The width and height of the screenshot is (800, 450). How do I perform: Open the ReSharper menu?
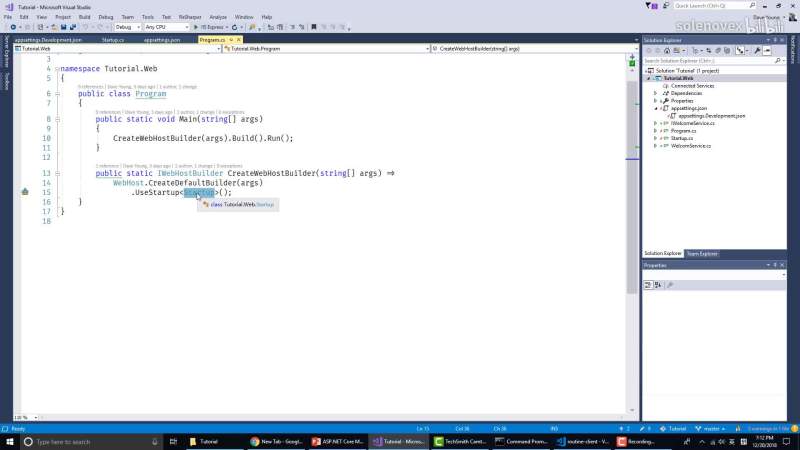coord(190,17)
